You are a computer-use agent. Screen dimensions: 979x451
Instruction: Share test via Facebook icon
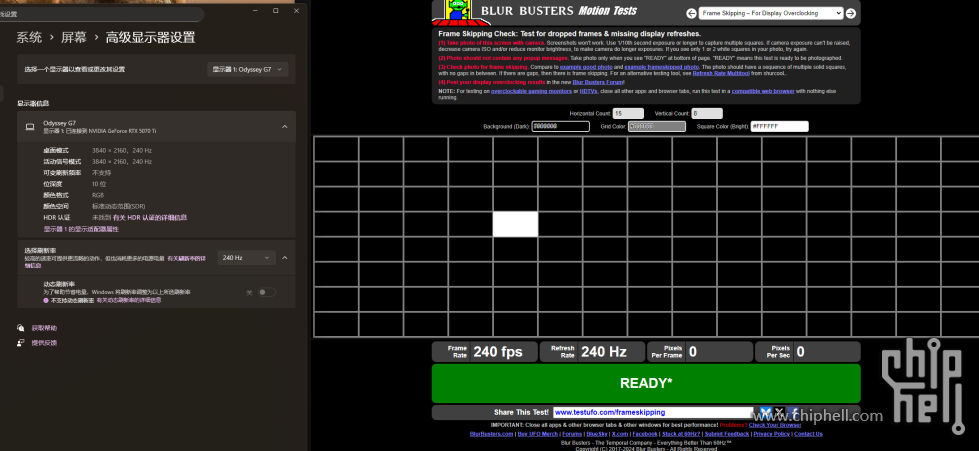tap(793, 412)
